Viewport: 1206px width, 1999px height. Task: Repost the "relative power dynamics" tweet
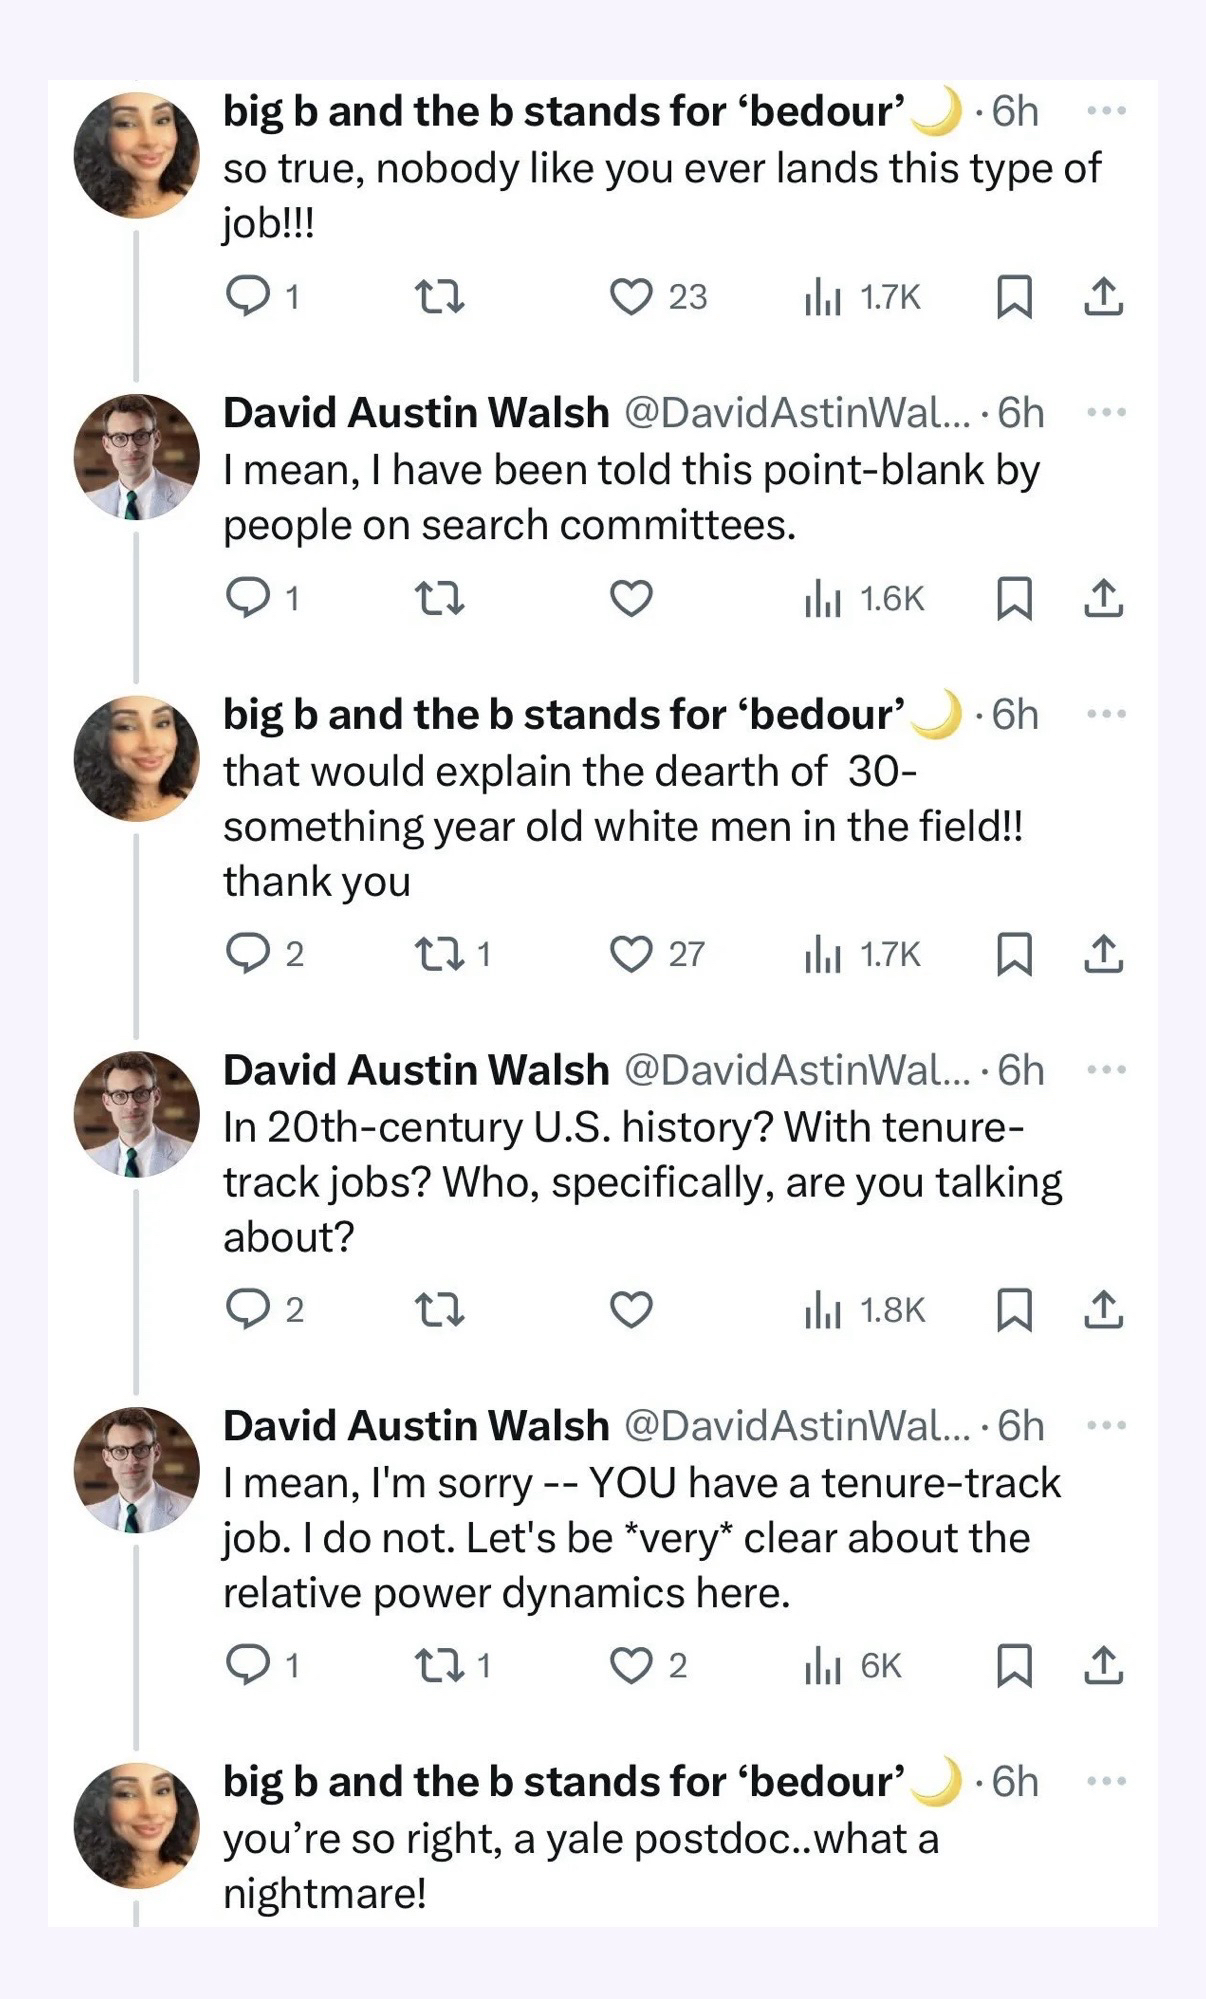point(440,1666)
